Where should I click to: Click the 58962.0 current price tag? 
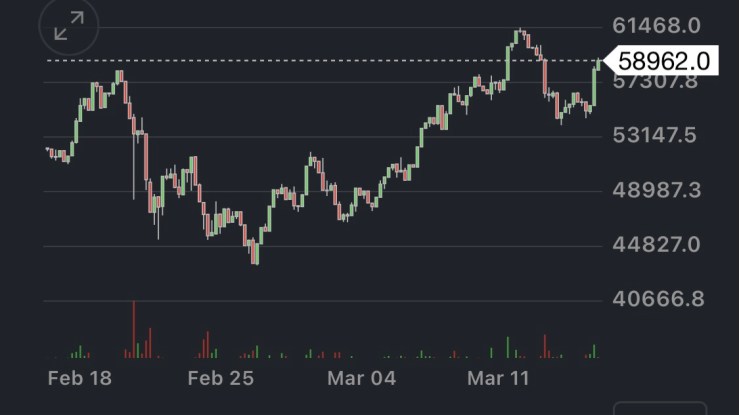point(663,61)
